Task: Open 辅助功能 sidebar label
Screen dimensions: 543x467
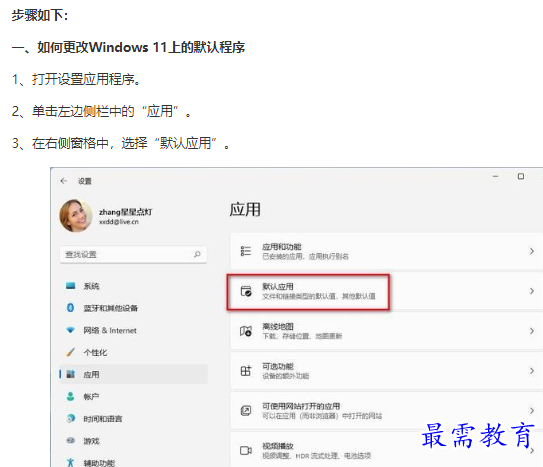Action: (99, 463)
